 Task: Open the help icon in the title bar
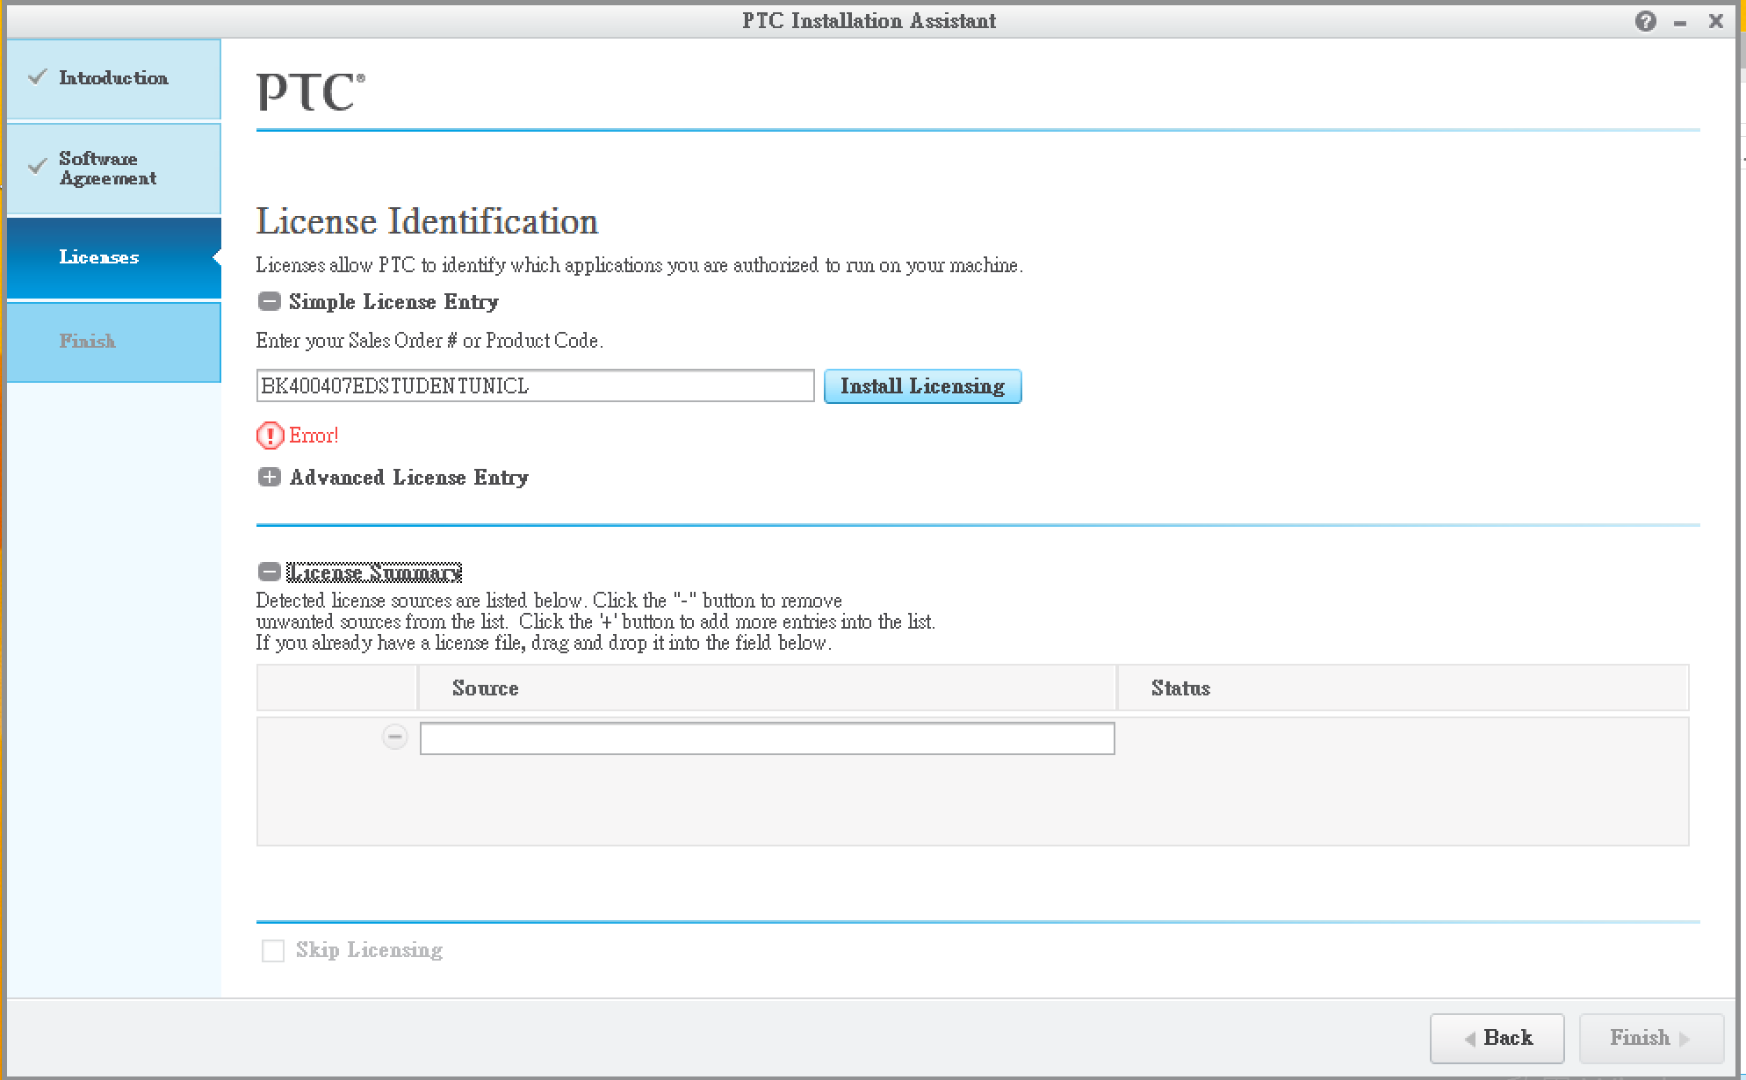click(x=1645, y=20)
